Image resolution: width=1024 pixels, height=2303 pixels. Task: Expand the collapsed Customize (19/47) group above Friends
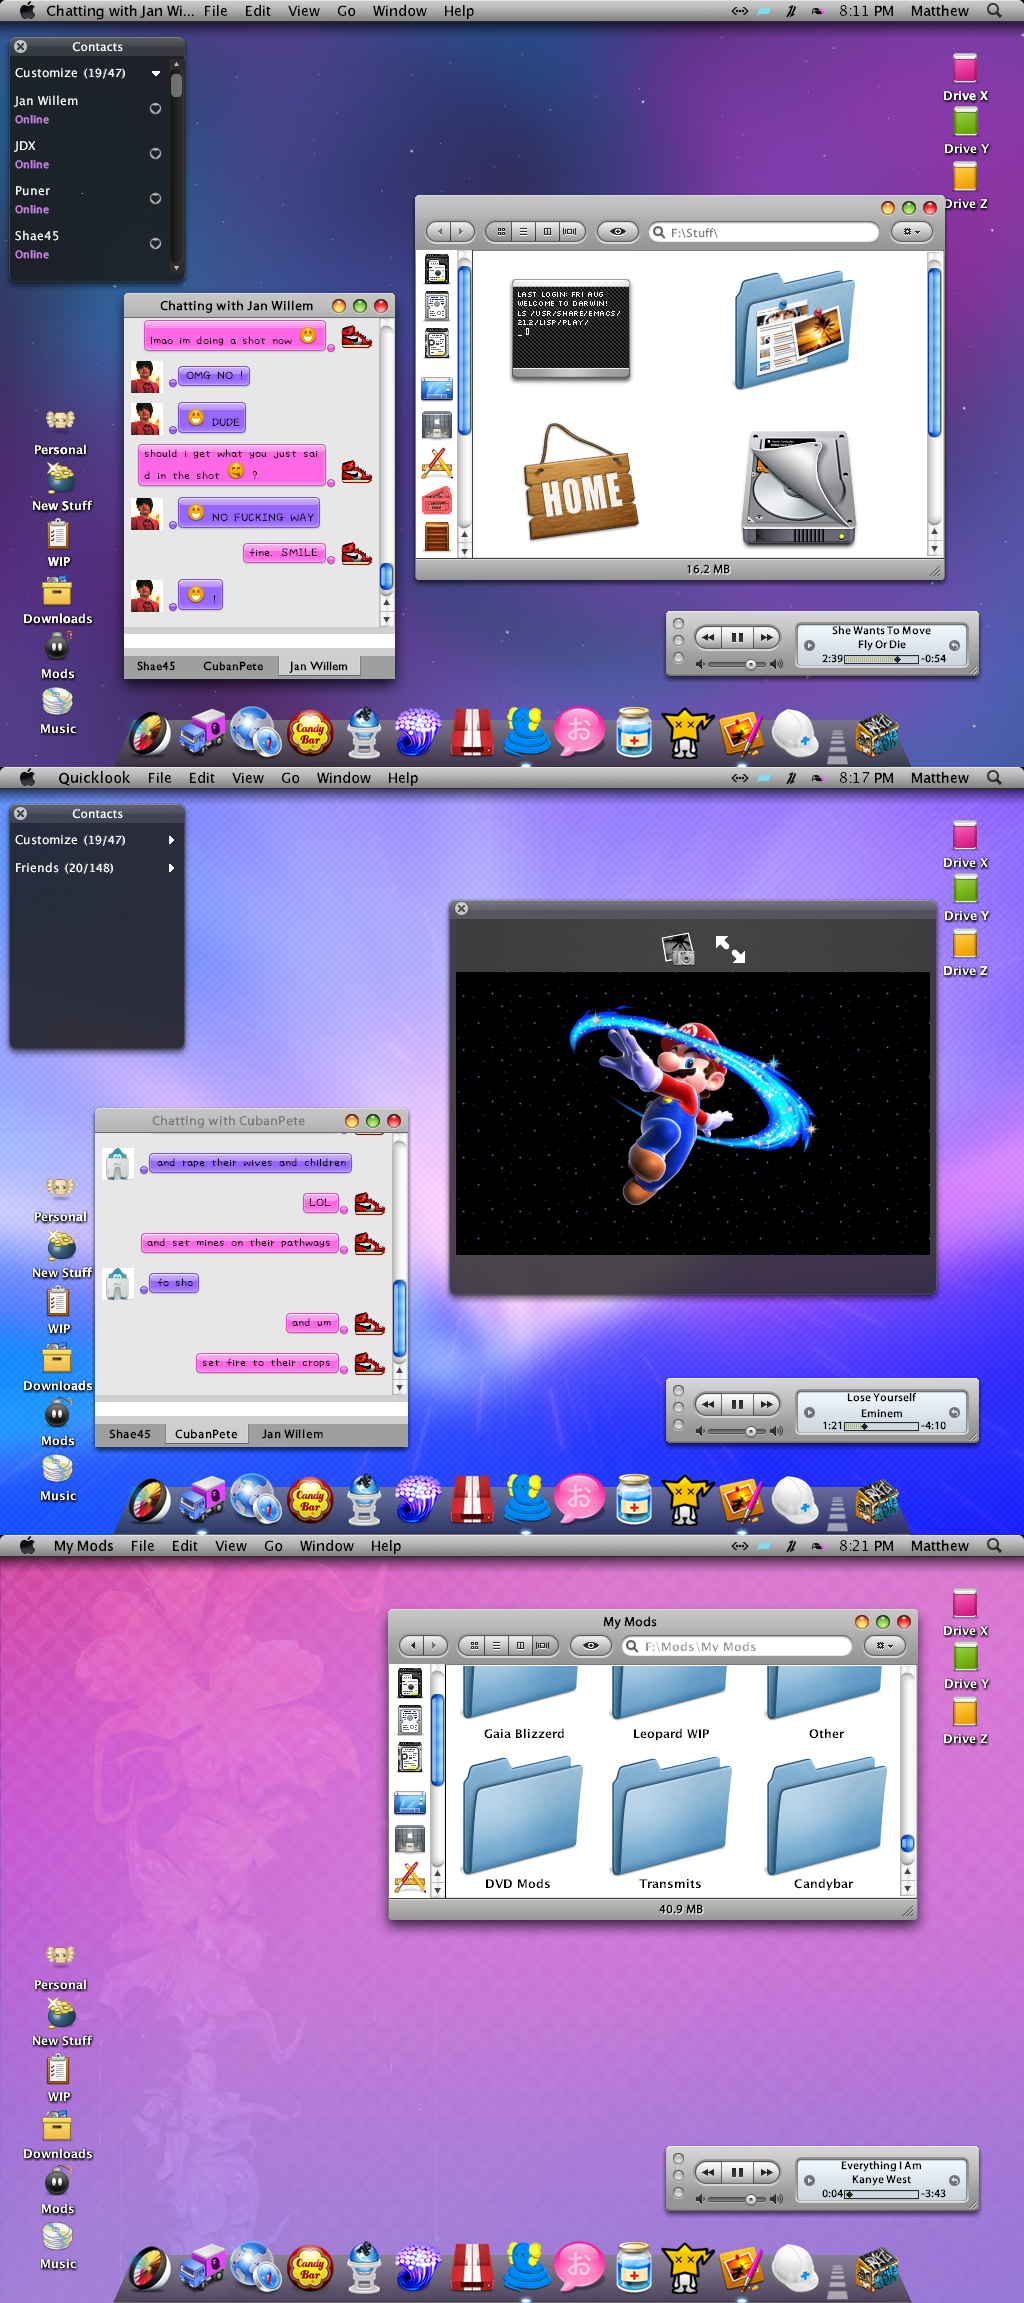[x=171, y=840]
